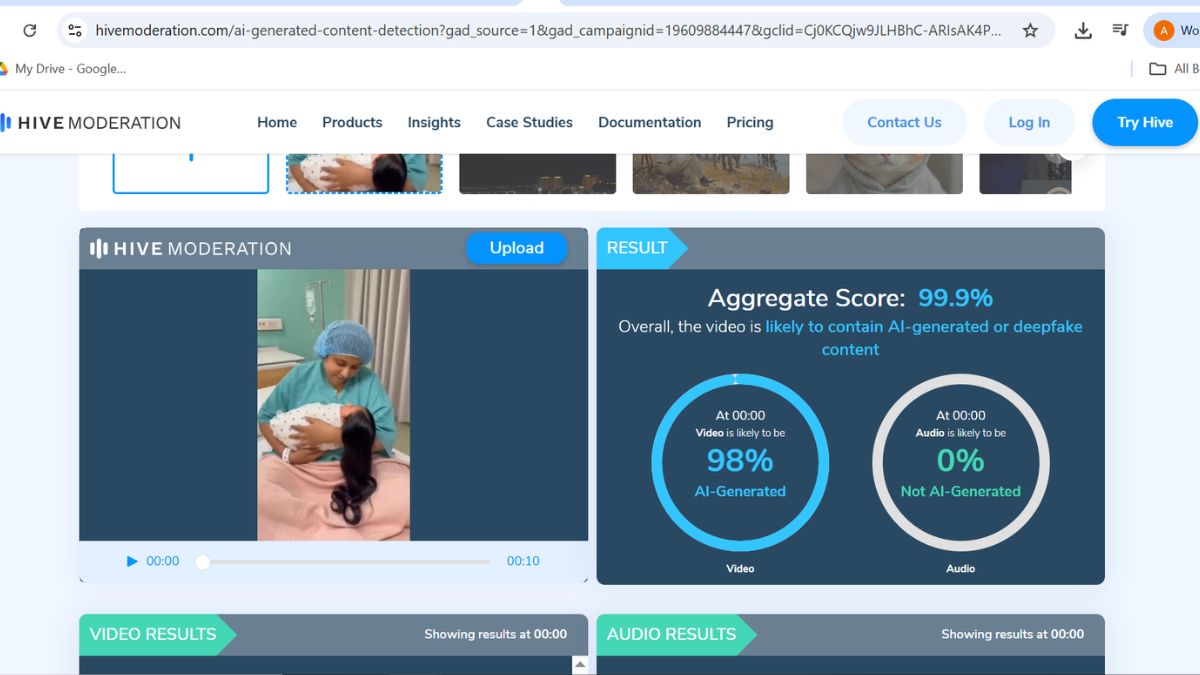
Task: Open the Case Studies nav item
Action: pyautogui.click(x=529, y=122)
